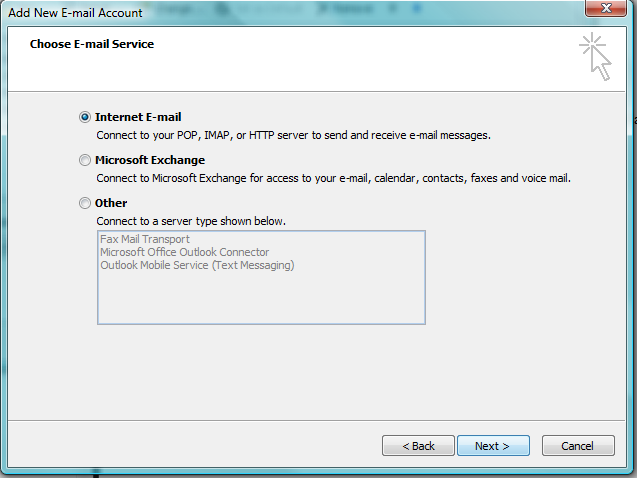Click 'Connect to a server type shown below' text
Image resolution: width=637 pixels, height=478 pixels.
click(191, 221)
